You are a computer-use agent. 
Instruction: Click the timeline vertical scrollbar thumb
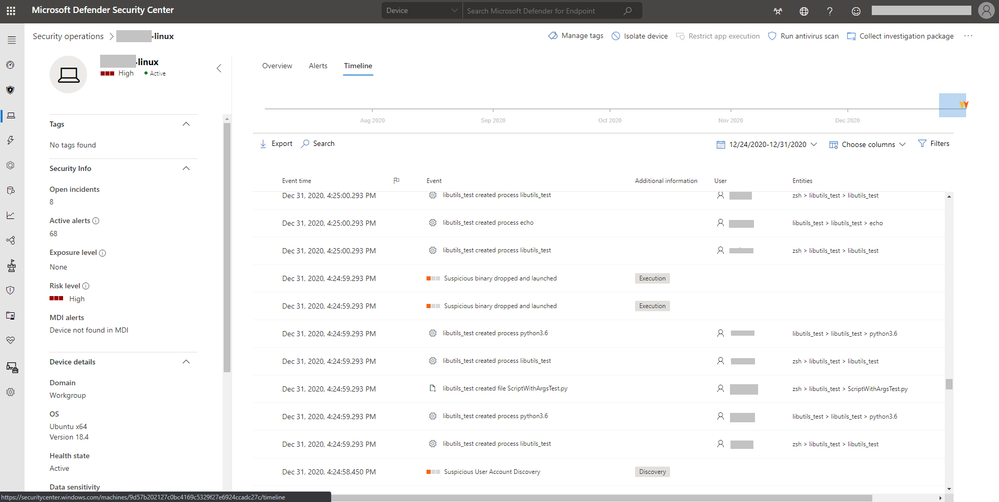pos(949,384)
